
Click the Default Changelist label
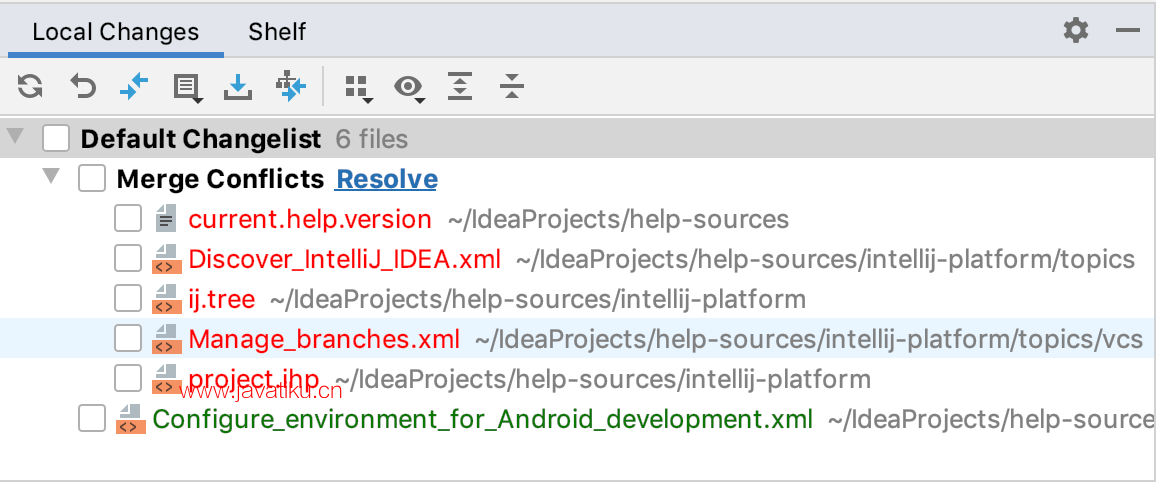pyautogui.click(x=201, y=139)
